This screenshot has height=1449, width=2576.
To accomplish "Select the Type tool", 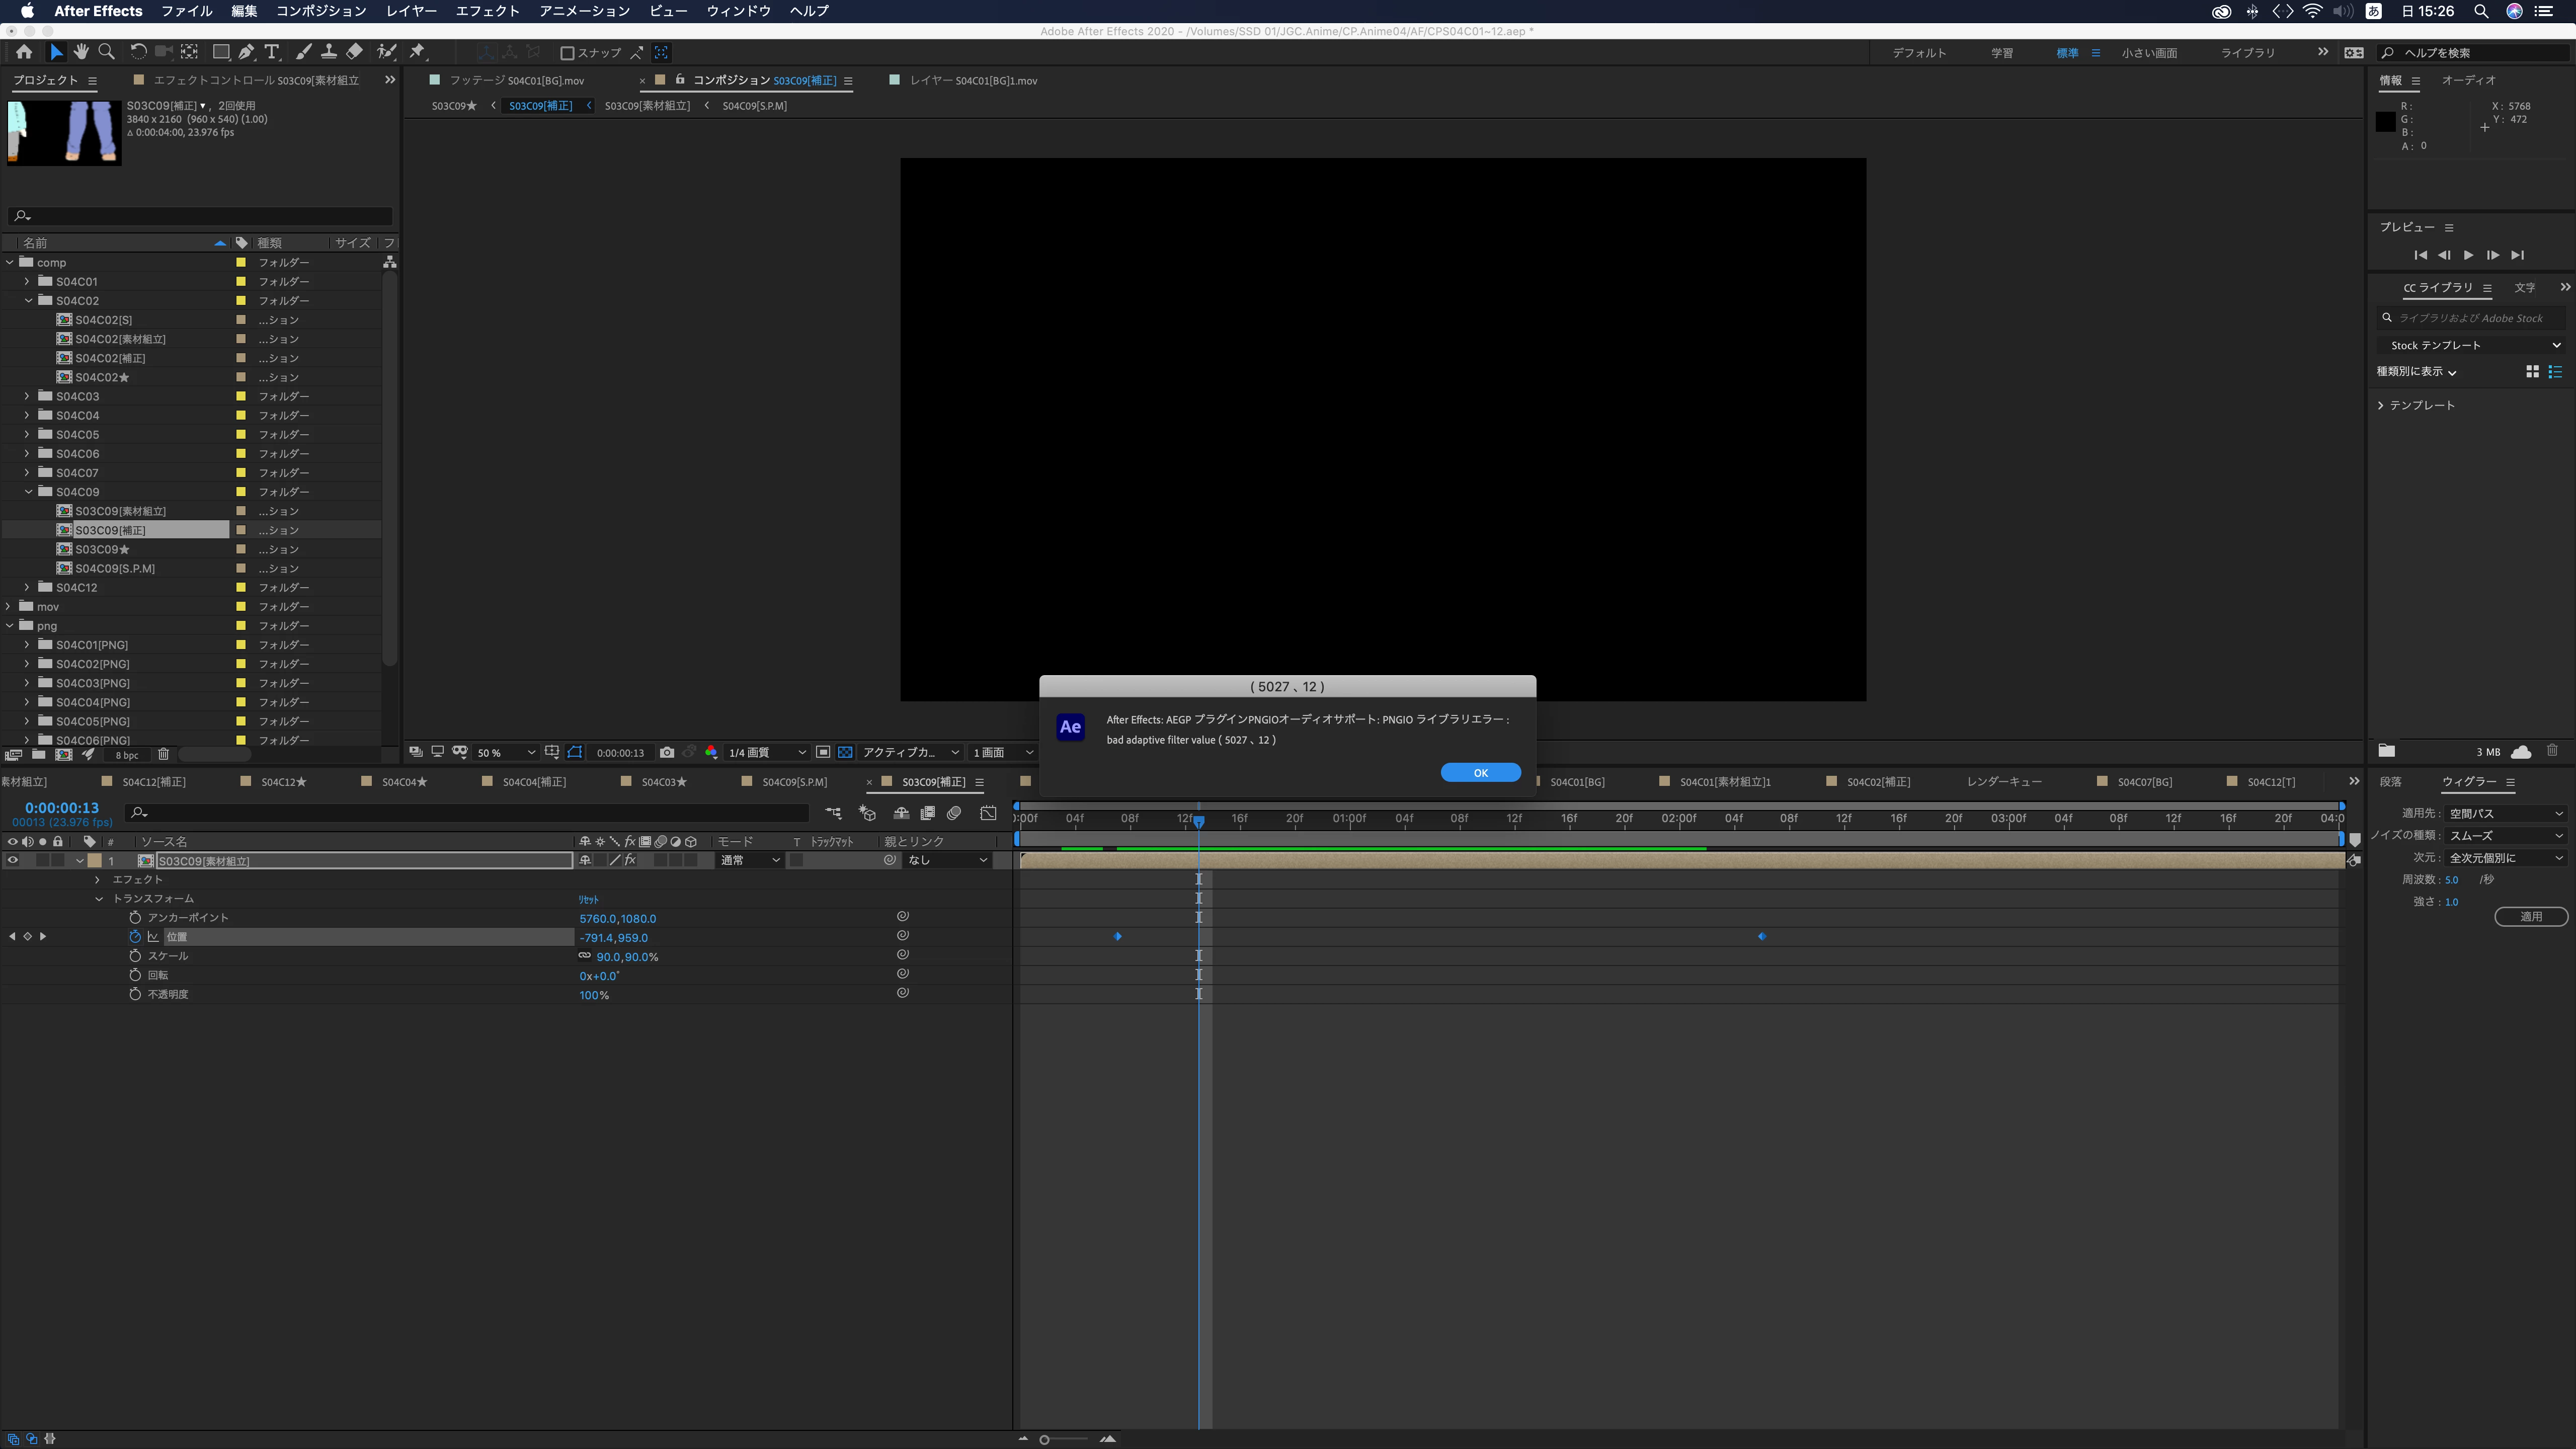I will (271, 52).
